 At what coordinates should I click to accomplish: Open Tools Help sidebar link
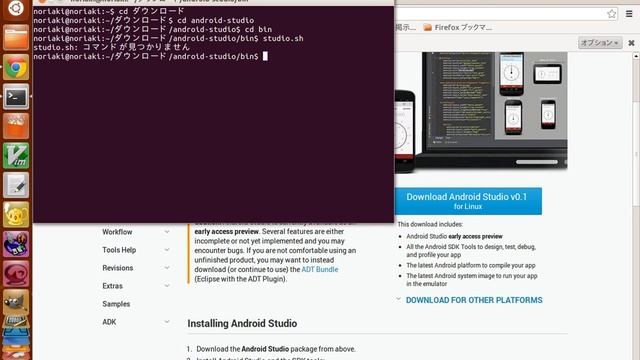(119, 250)
